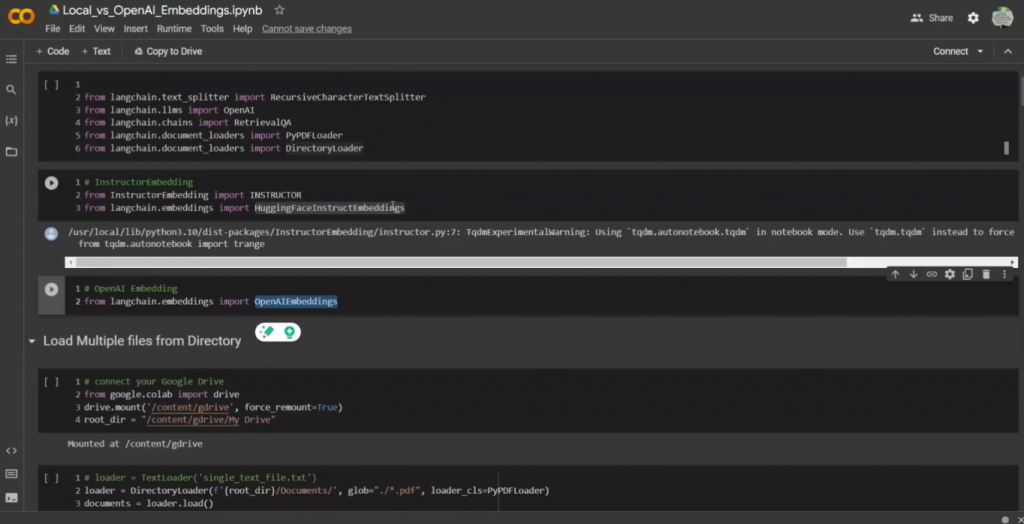The height and width of the screenshot is (524, 1024).
Task: Click the pencil icon in floating widget
Action: (x=266, y=332)
